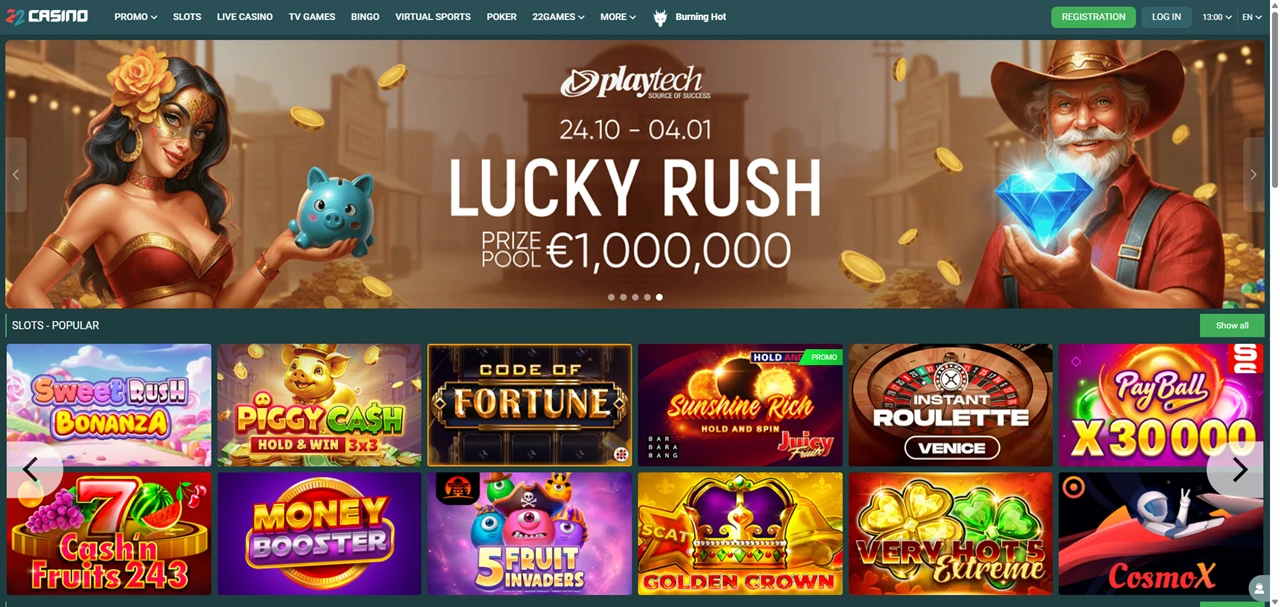The width and height of the screenshot is (1280, 607).
Task: Open the Code of Fortune game thumbnail
Action: [x=530, y=405]
